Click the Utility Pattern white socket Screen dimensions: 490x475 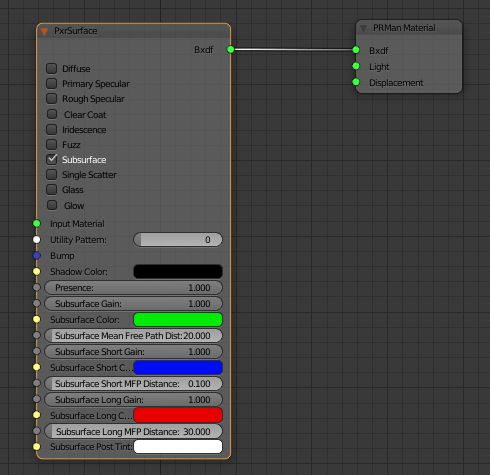click(x=37, y=239)
